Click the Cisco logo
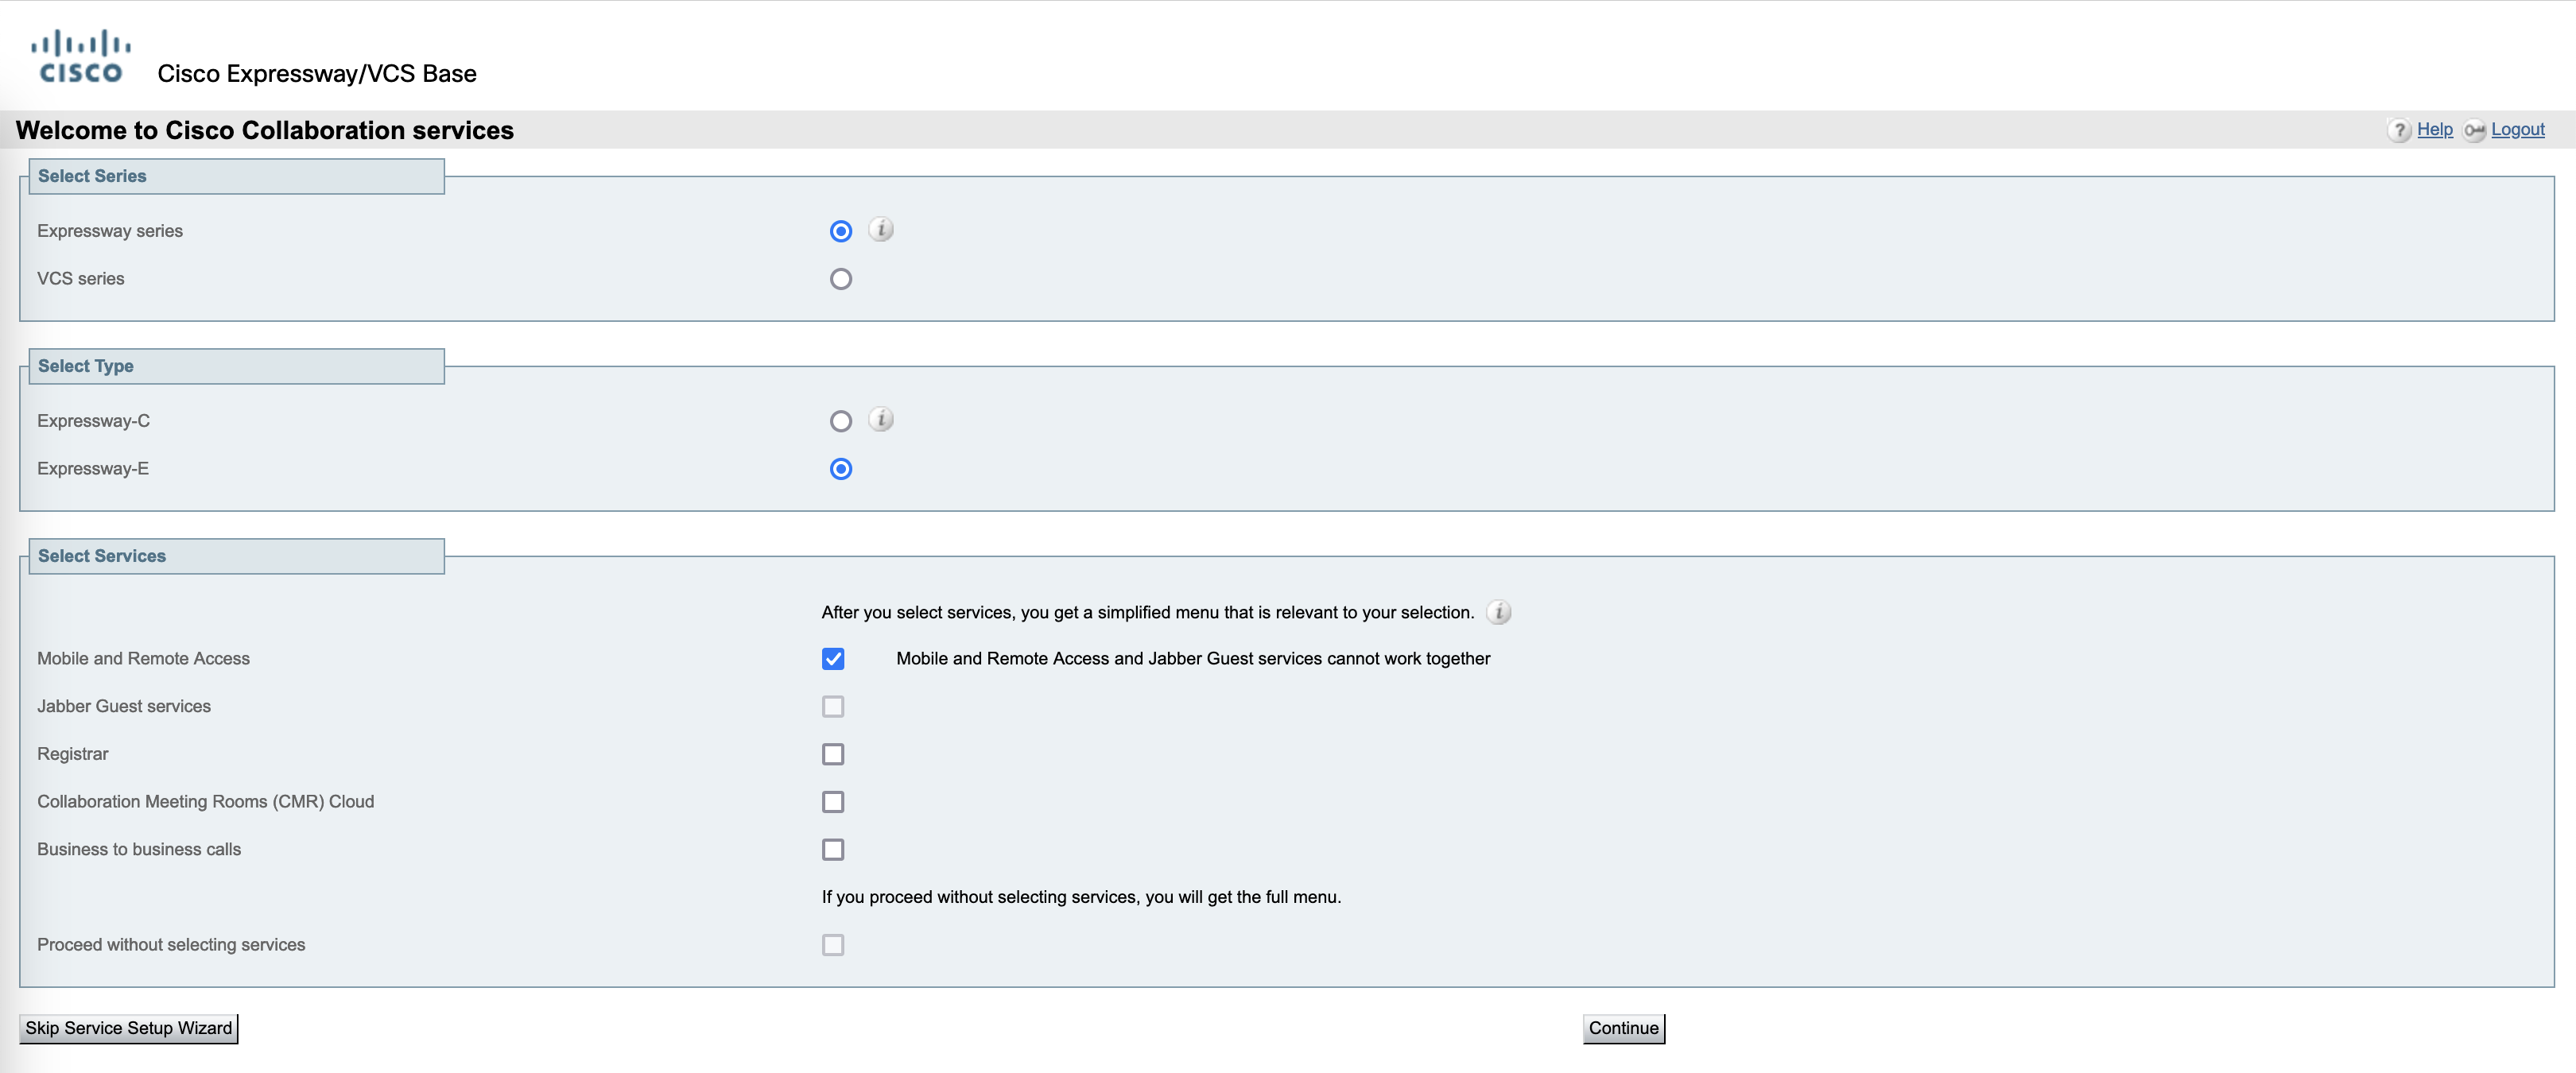2576x1073 pixels. tap(80, 57)
